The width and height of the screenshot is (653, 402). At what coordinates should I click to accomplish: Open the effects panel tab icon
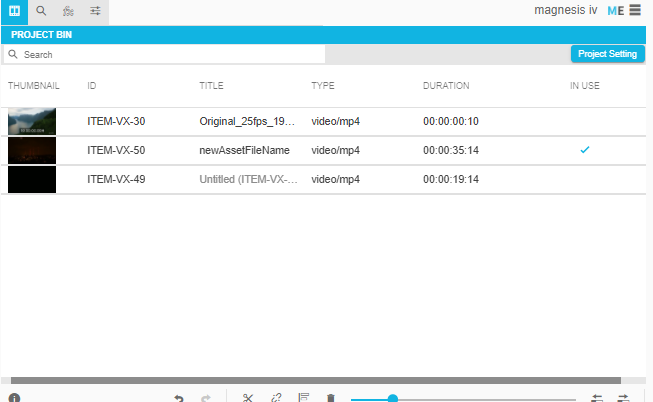click(68, 11)
